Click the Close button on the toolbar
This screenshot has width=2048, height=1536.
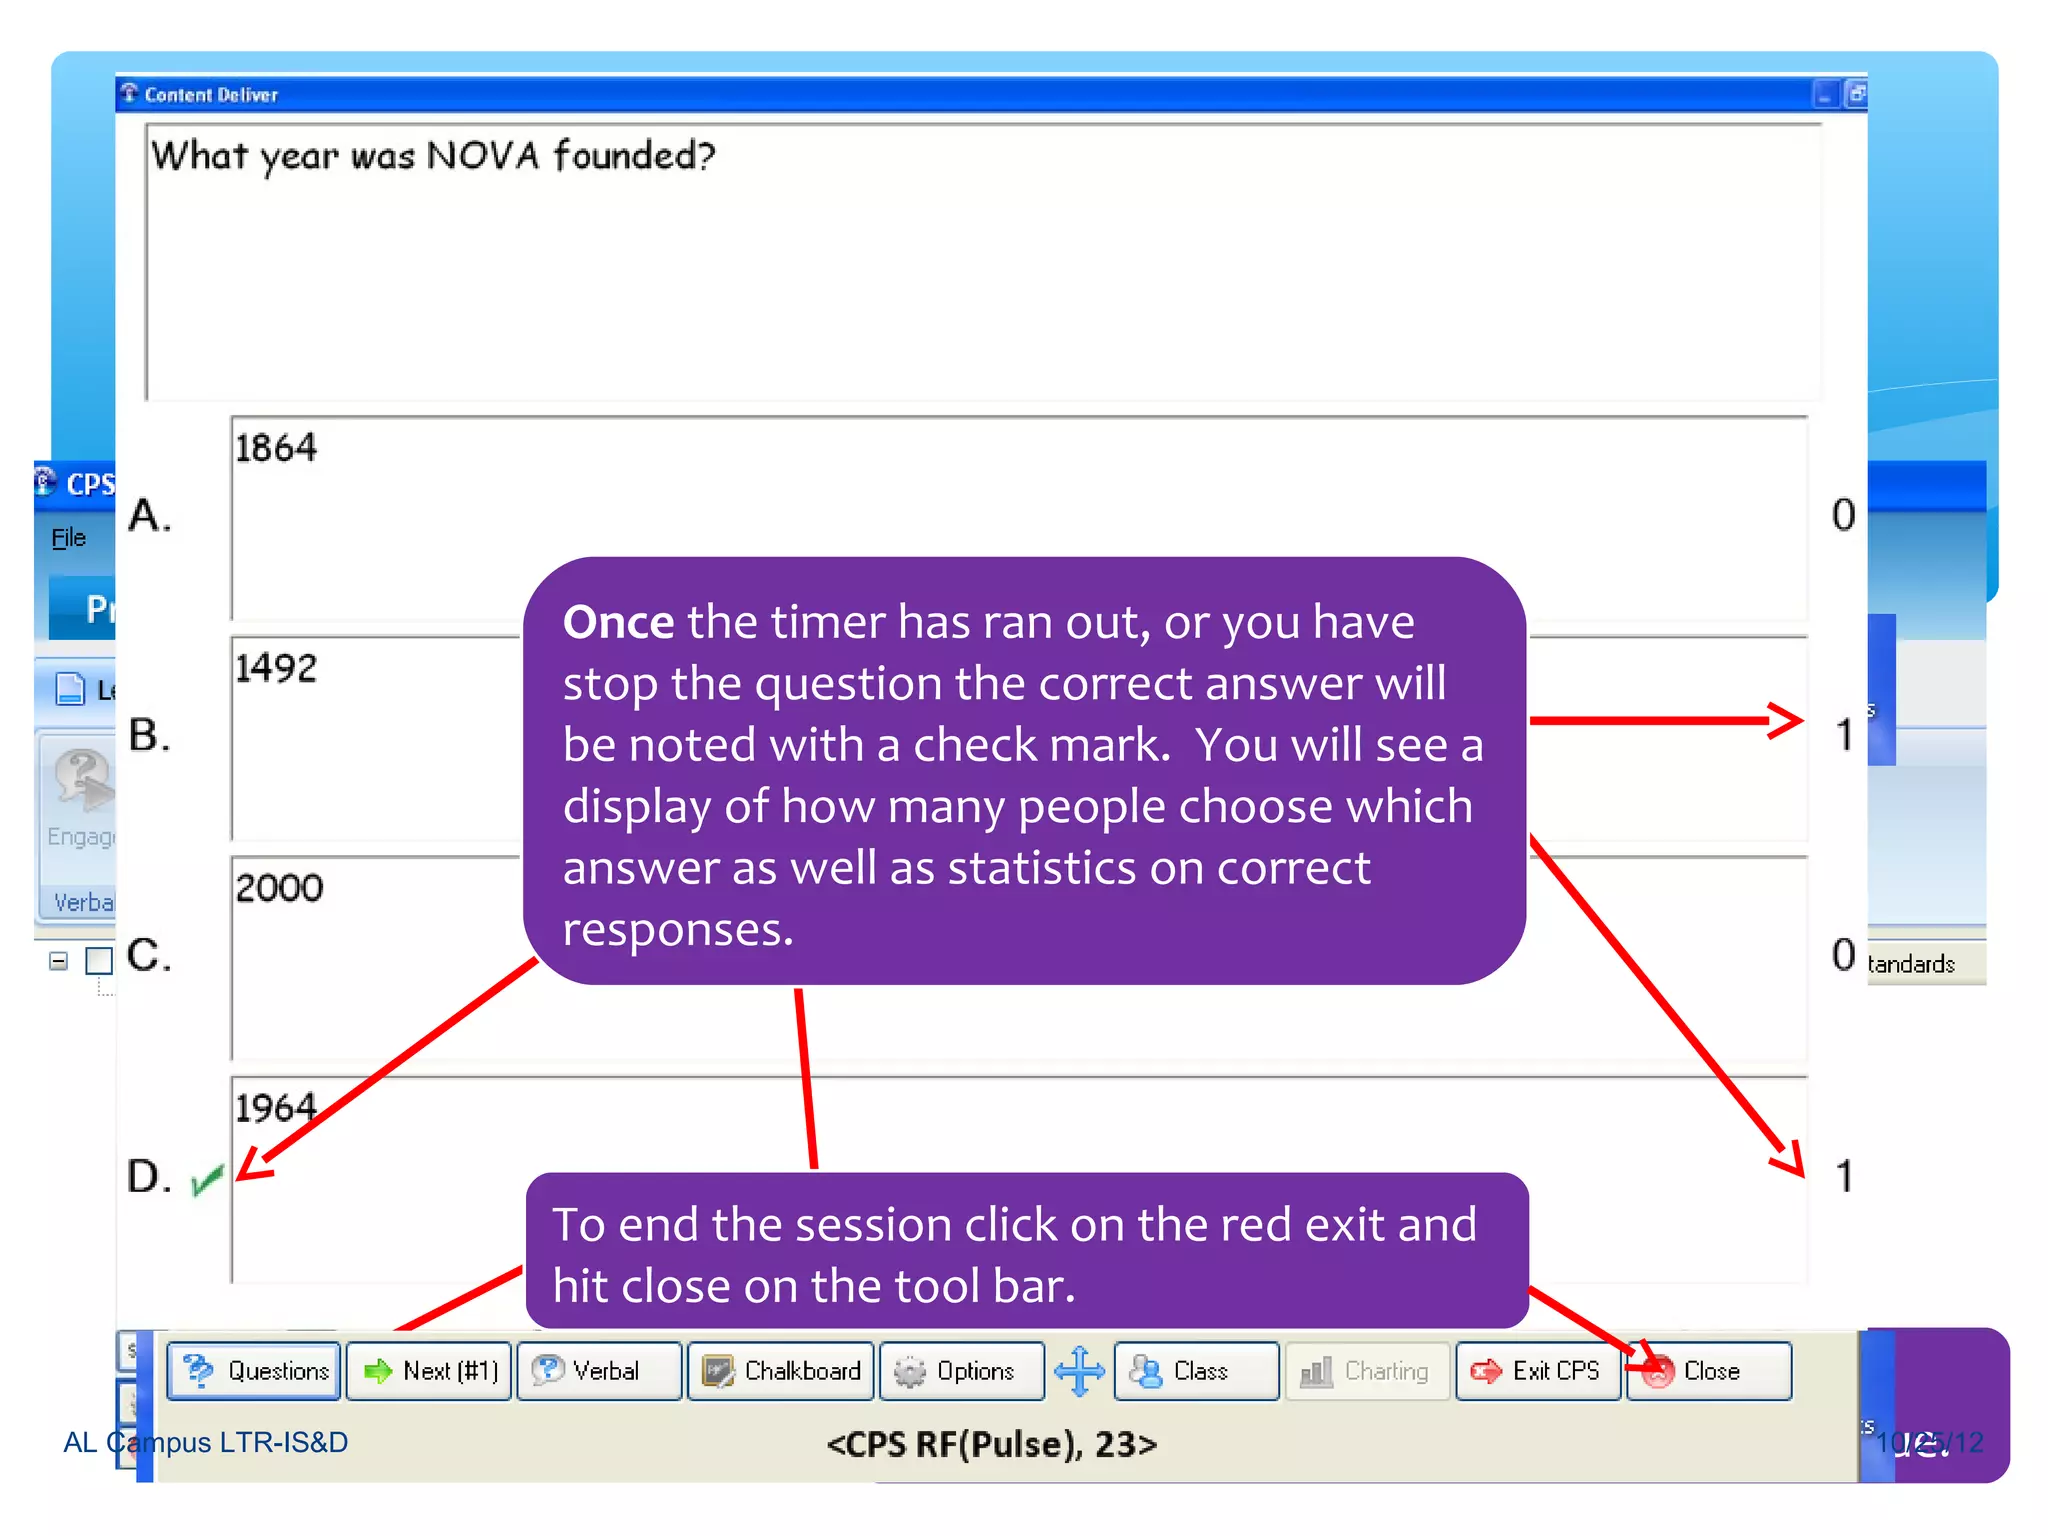[x=1709, y=1370]
